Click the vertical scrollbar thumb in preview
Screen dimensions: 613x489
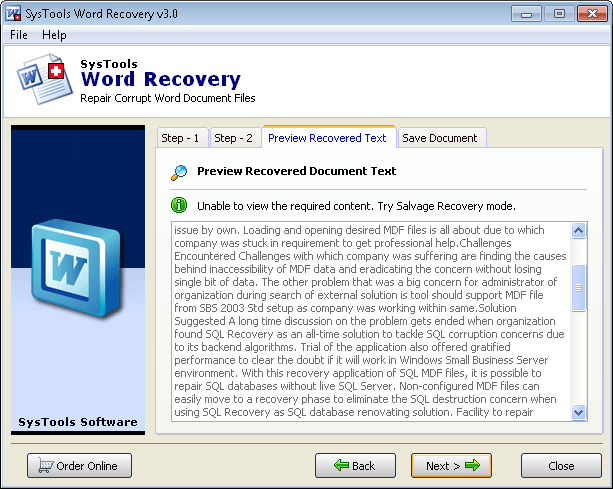coord(578,288)
